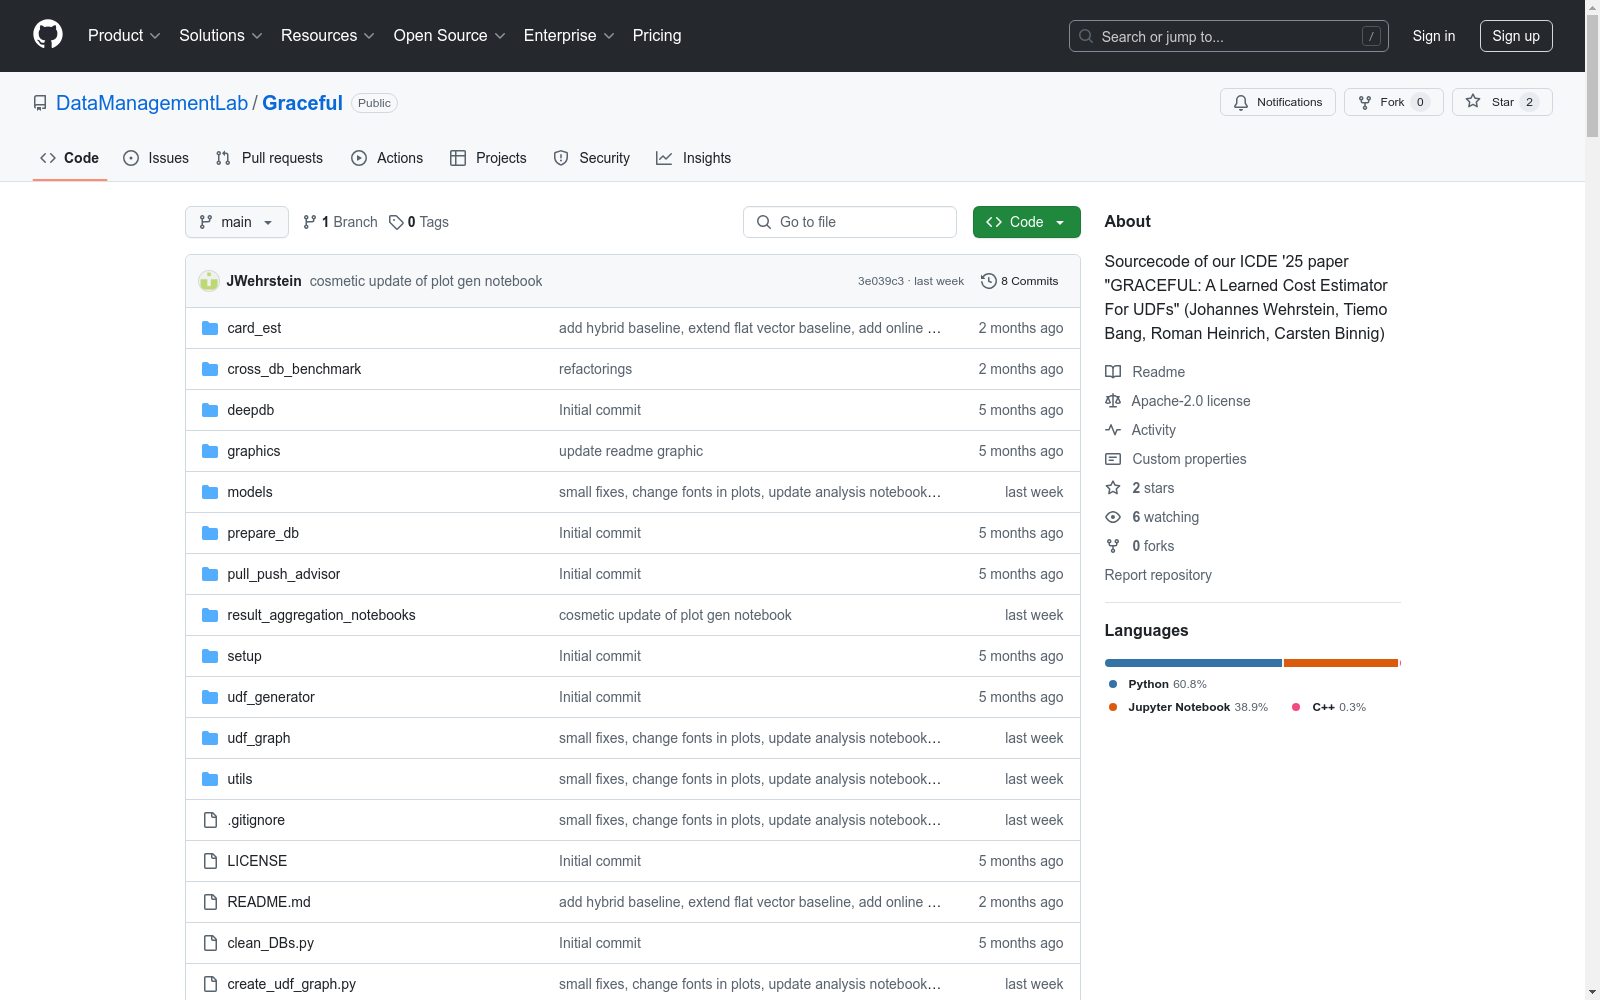
Task: Switch to the Insights tab
Action: (x=694, y=158)
